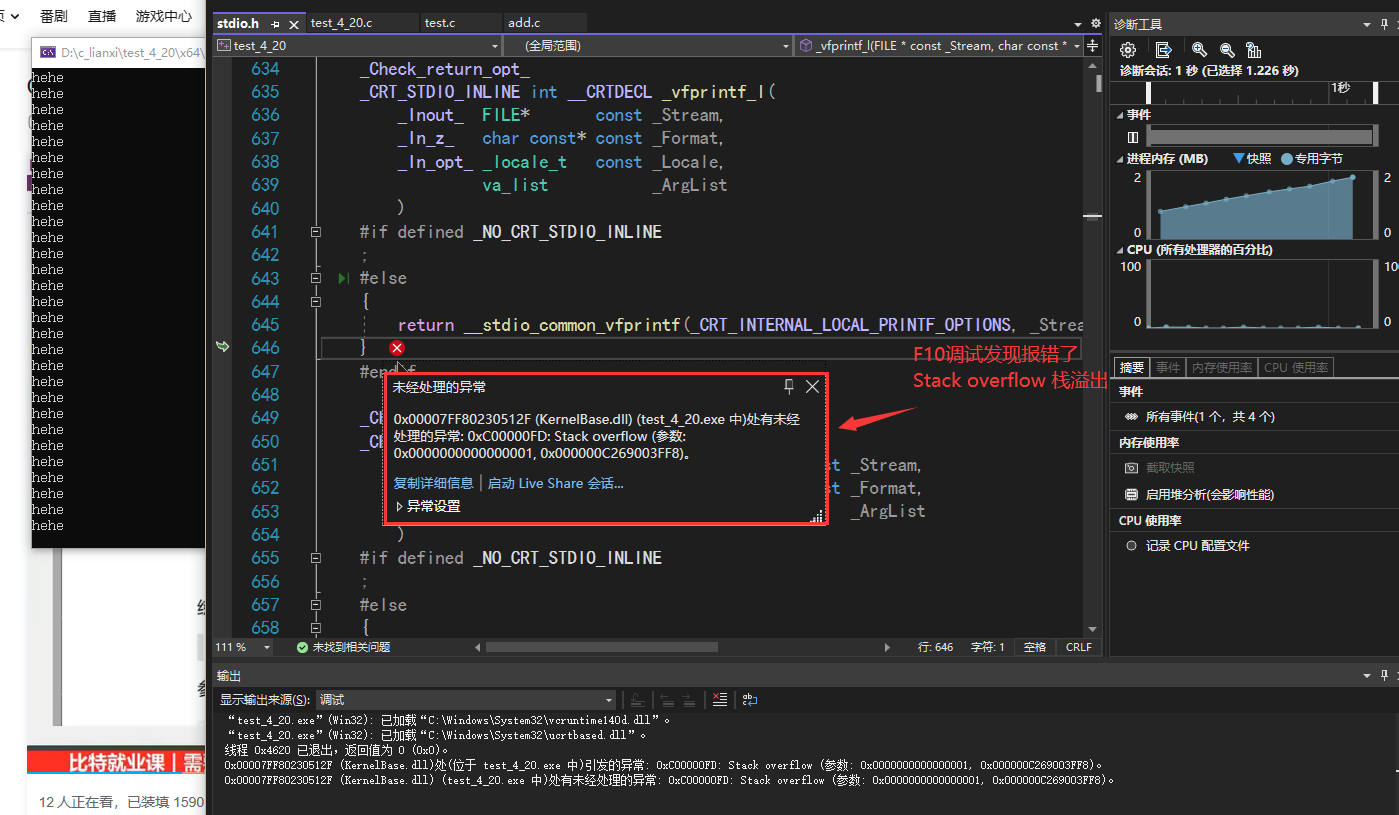
Task: Click the CRLF line ending indicator
Action: (x=1079, y=647)
